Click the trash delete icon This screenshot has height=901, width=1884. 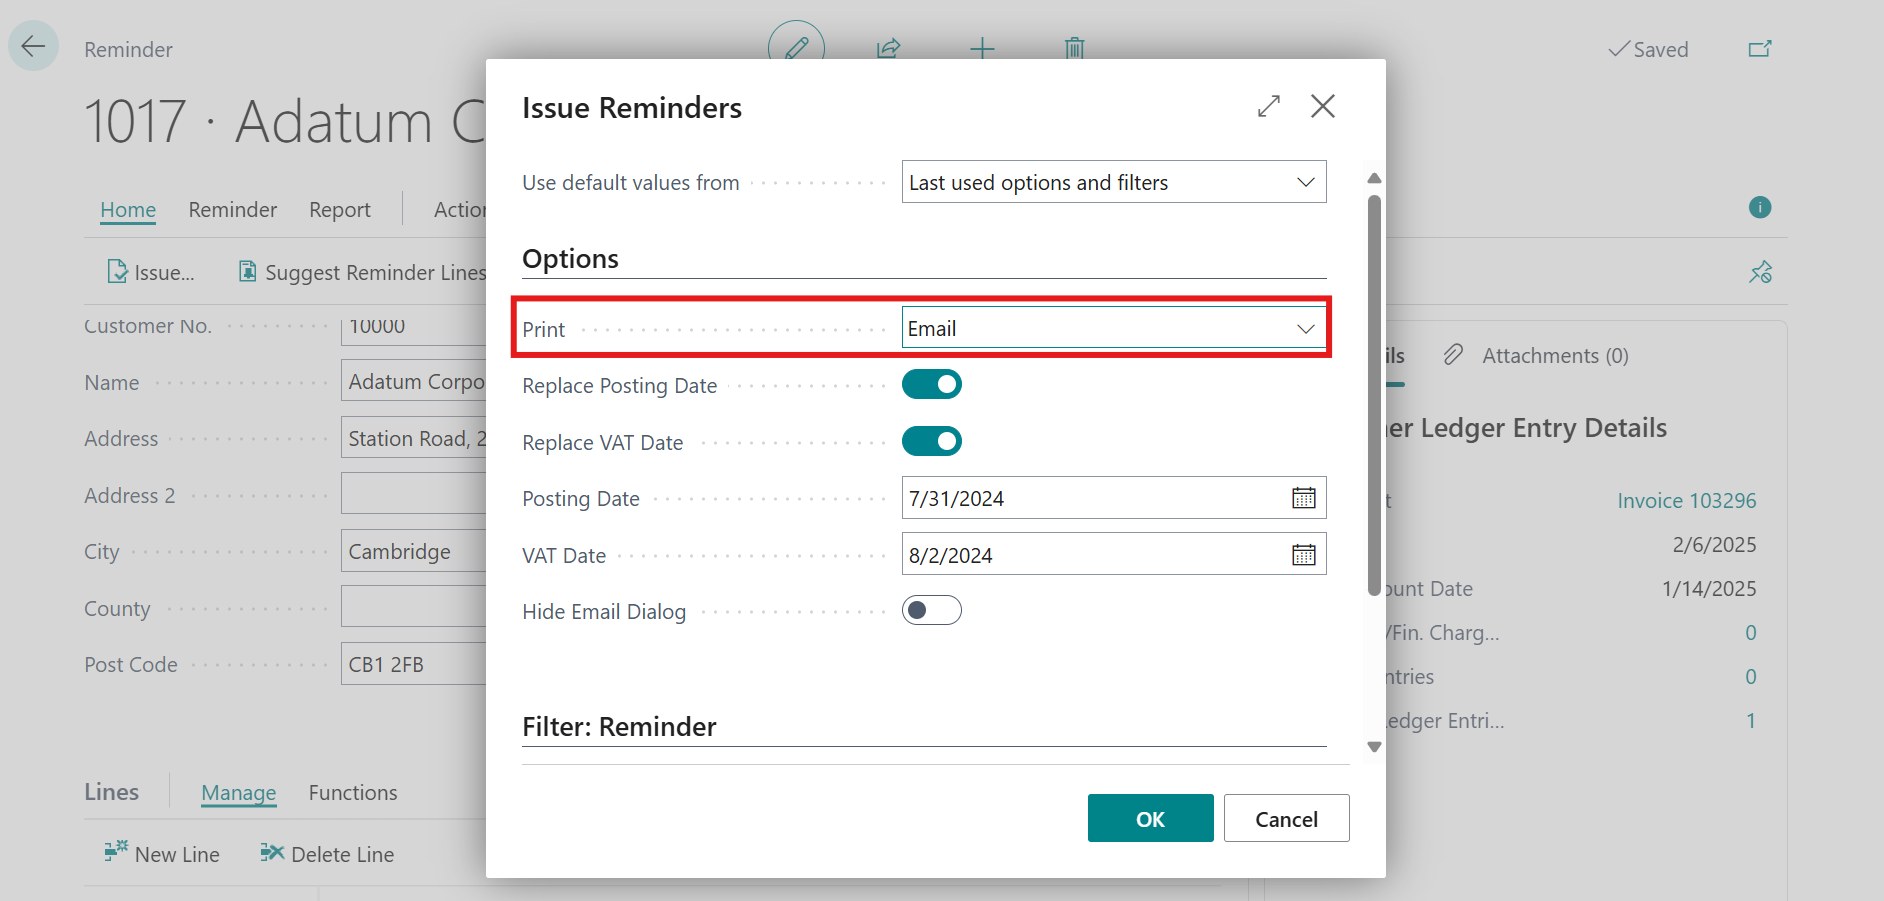[1074, 48]
